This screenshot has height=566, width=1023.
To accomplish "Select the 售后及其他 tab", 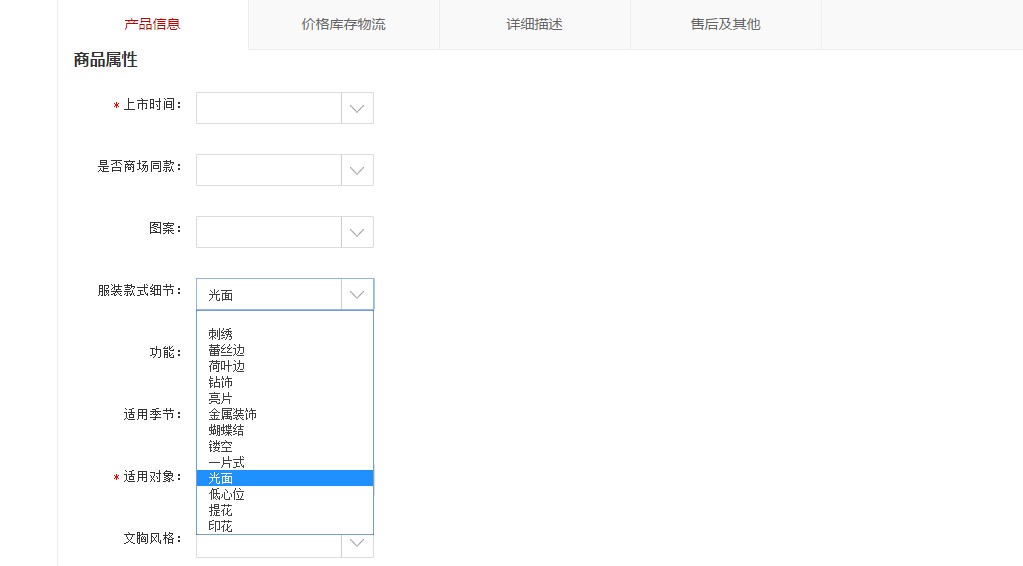I will 725,24.
